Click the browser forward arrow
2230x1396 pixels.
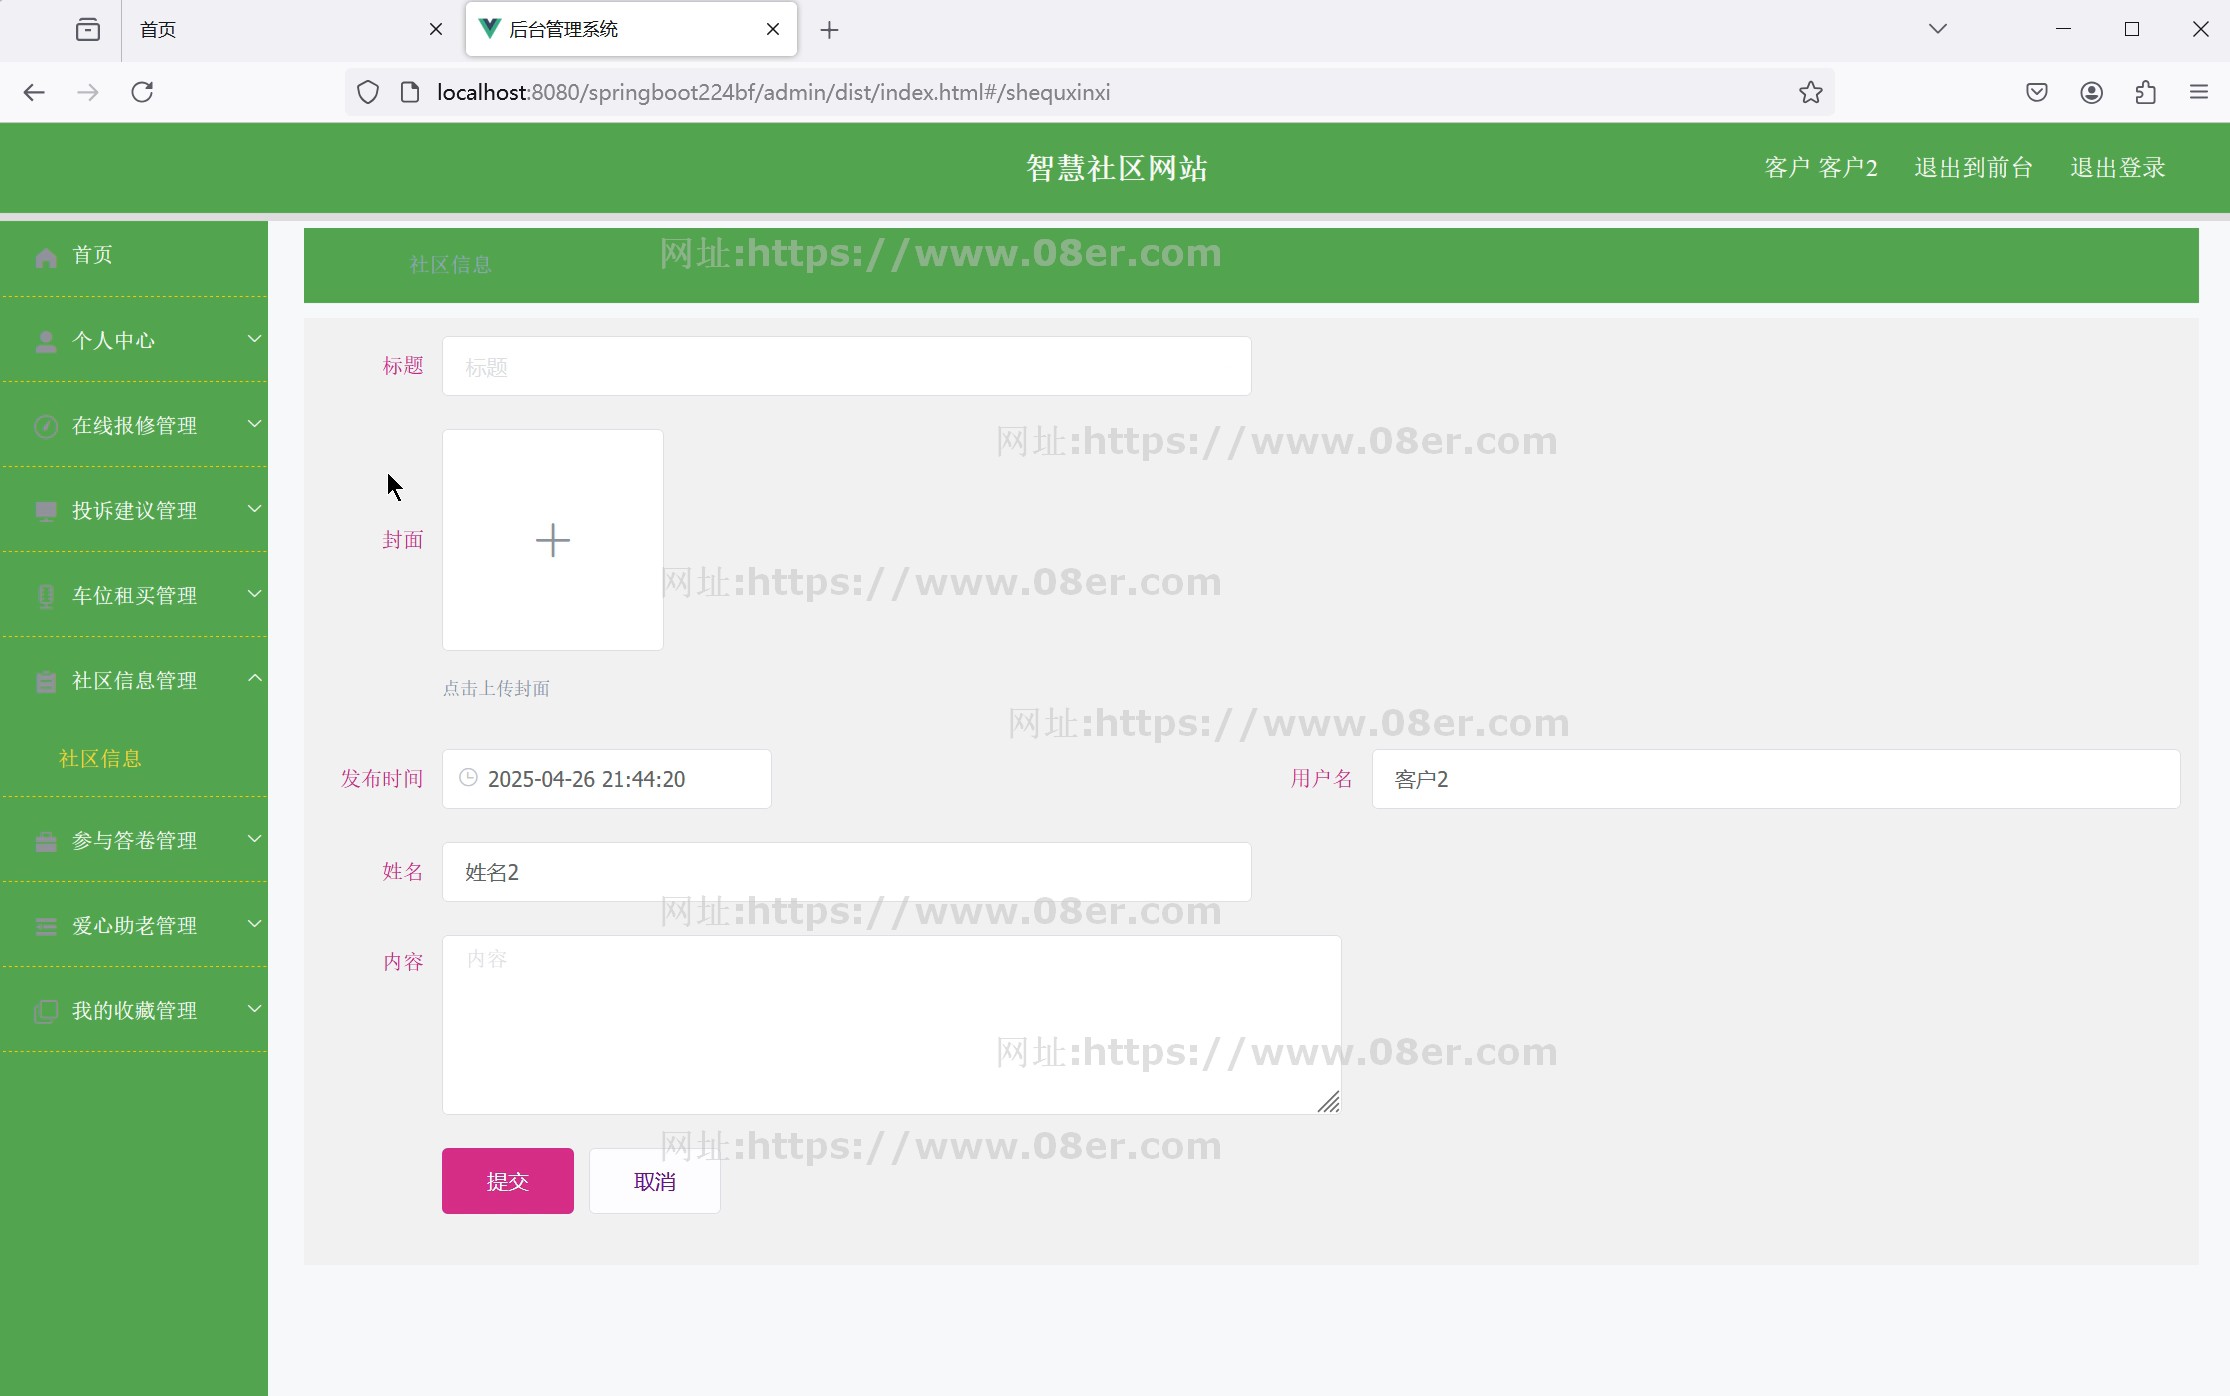[88, 92]
